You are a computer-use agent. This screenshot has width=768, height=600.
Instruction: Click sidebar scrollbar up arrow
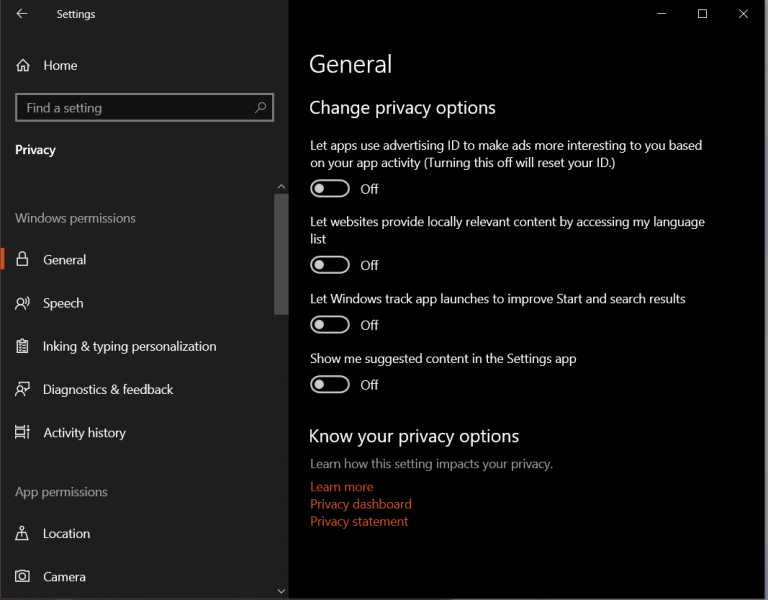[x=281, y=187]
